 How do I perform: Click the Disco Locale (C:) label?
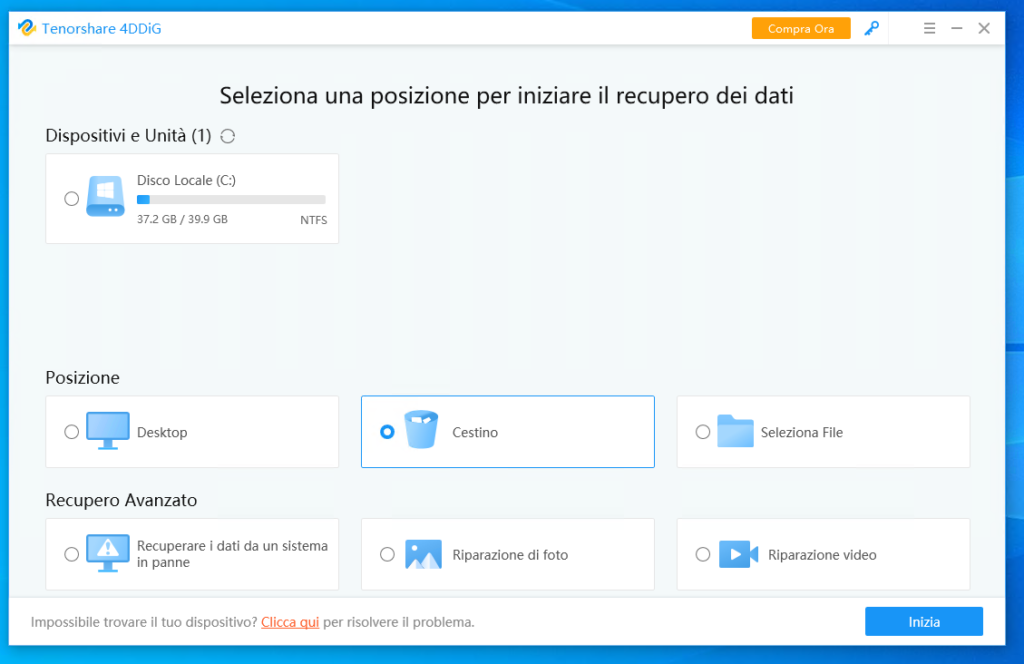[186, 180]
